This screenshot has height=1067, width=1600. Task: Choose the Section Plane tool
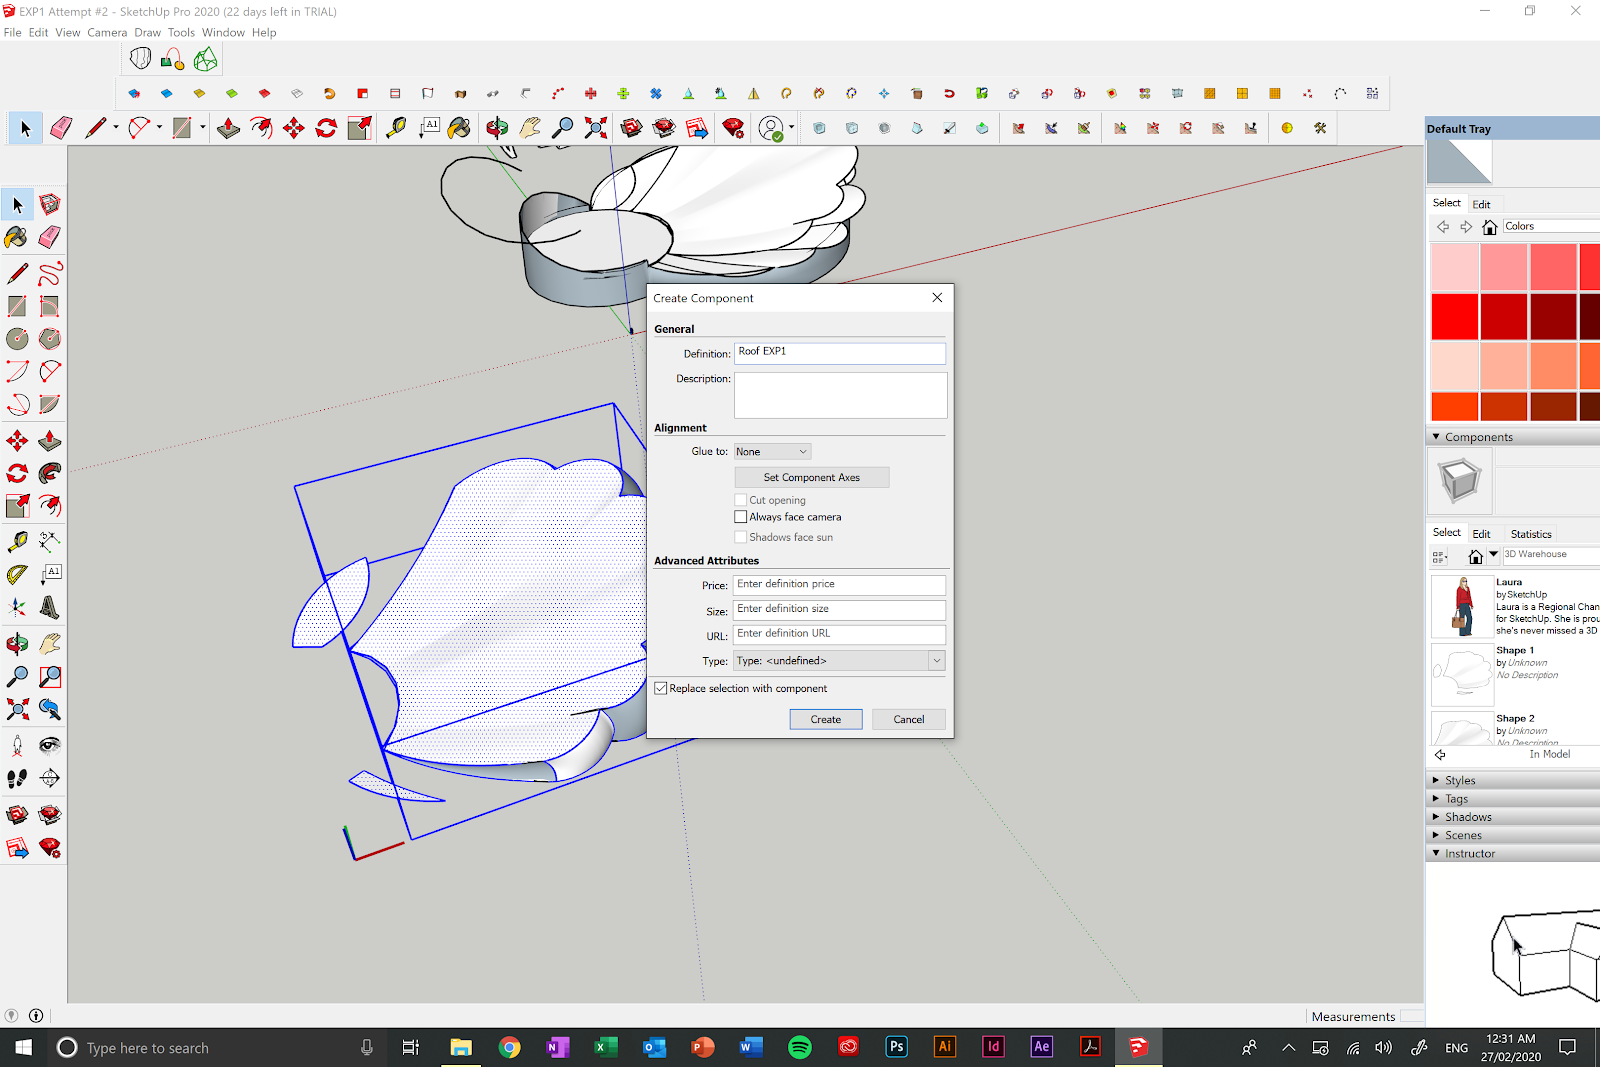click(50, 779)
